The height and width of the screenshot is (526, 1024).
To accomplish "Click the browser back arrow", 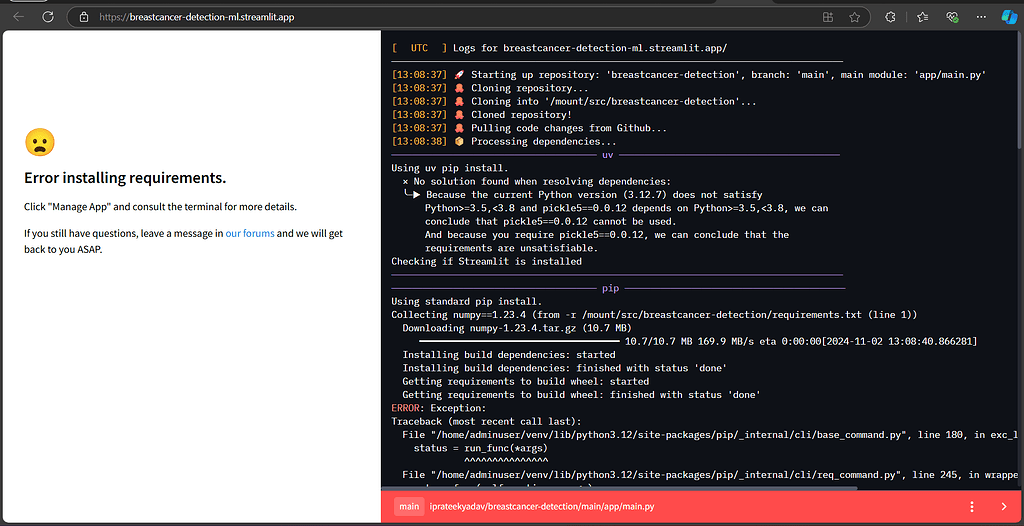I will (18, 17).
